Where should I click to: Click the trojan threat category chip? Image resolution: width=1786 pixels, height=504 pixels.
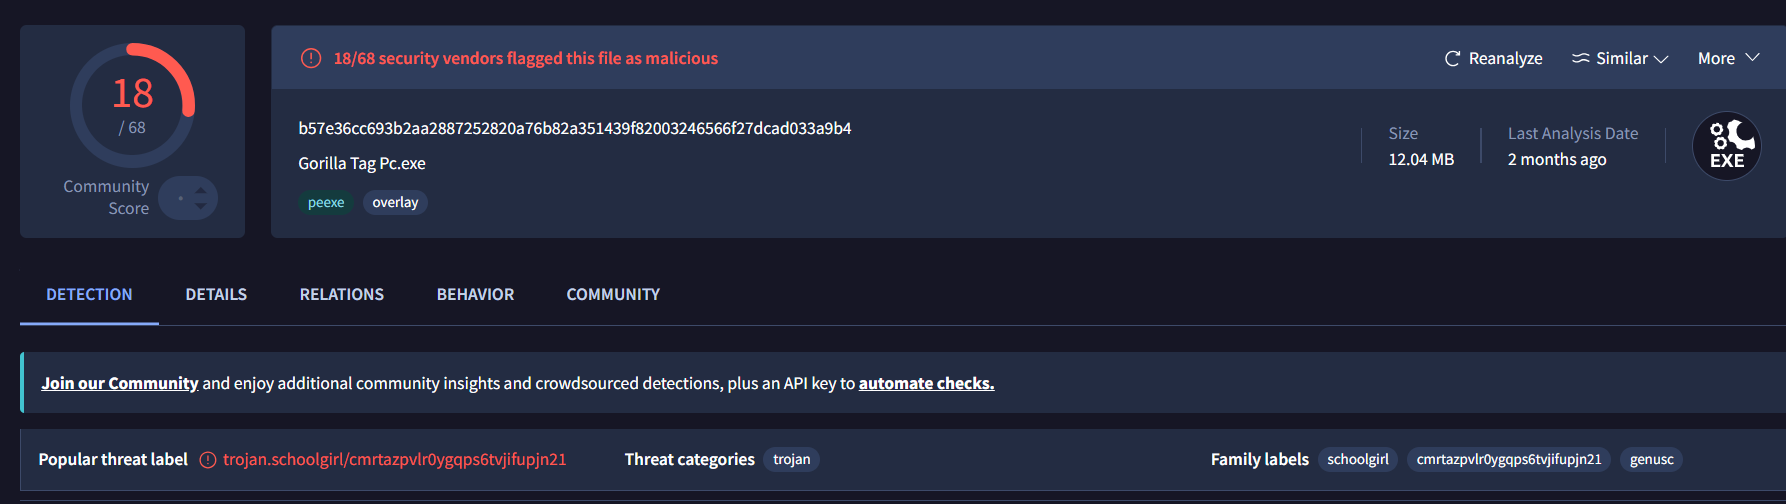tap(791, 460)
